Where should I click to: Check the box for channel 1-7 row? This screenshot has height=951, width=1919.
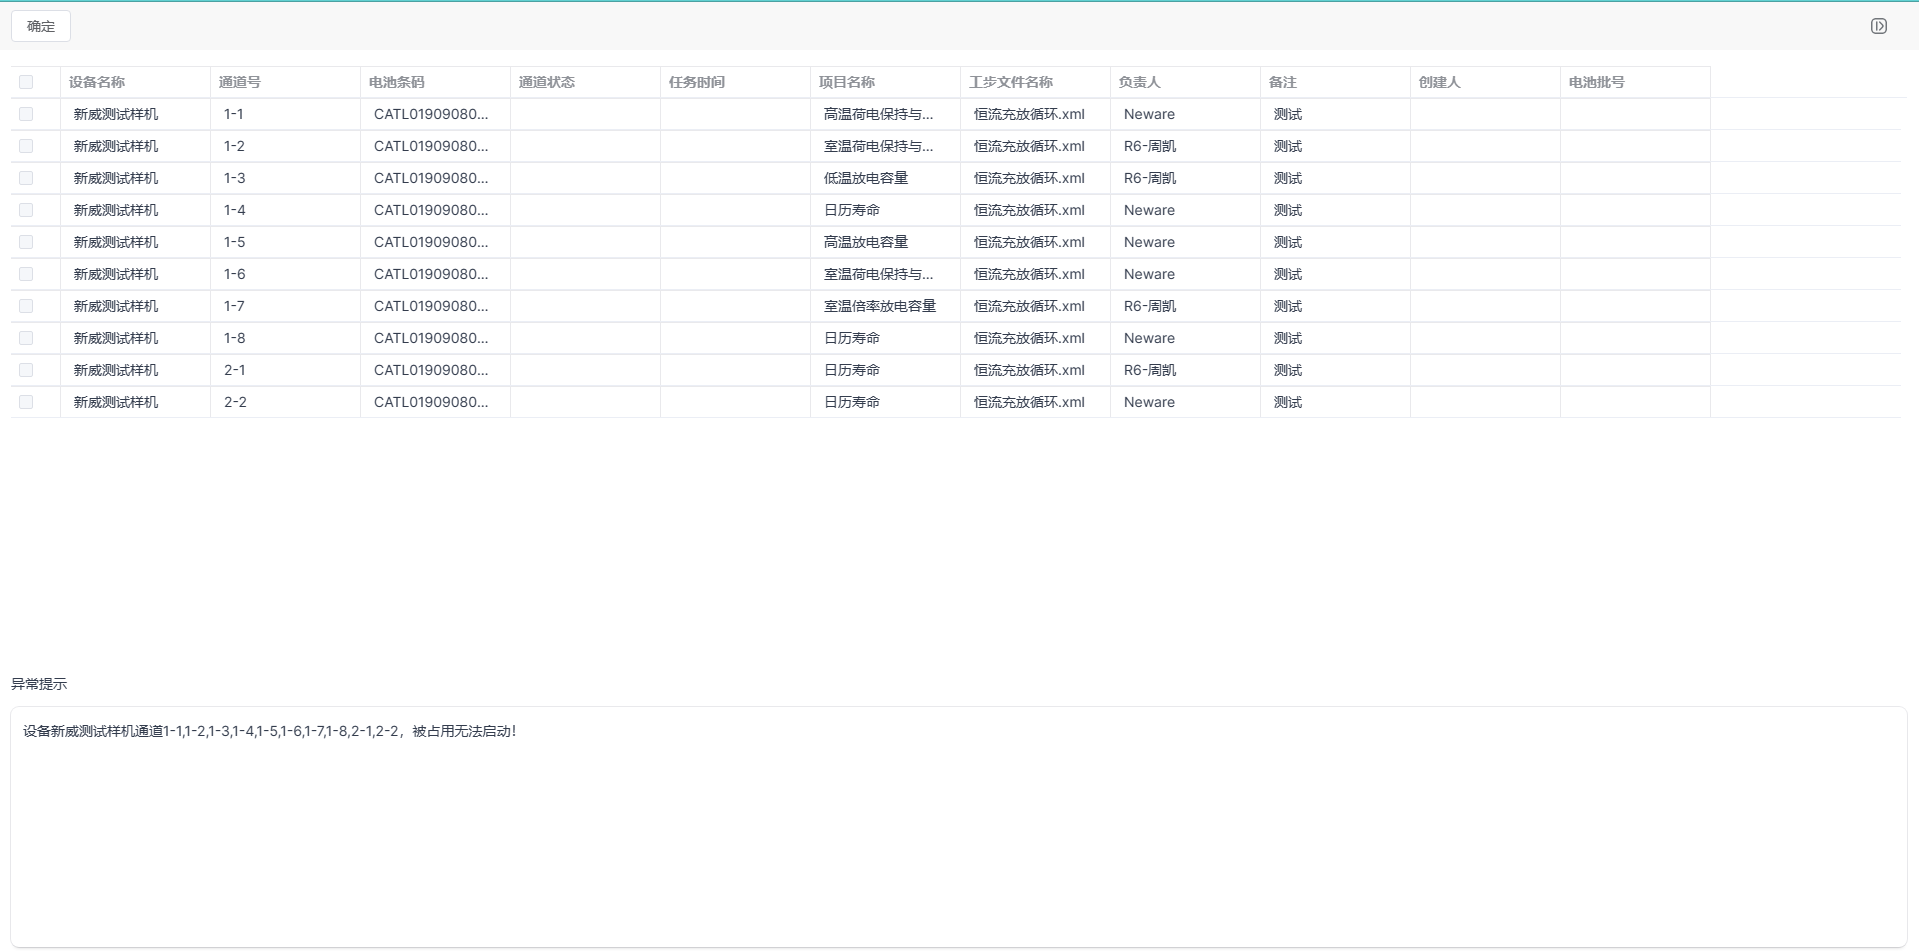[x=26, y=306]
